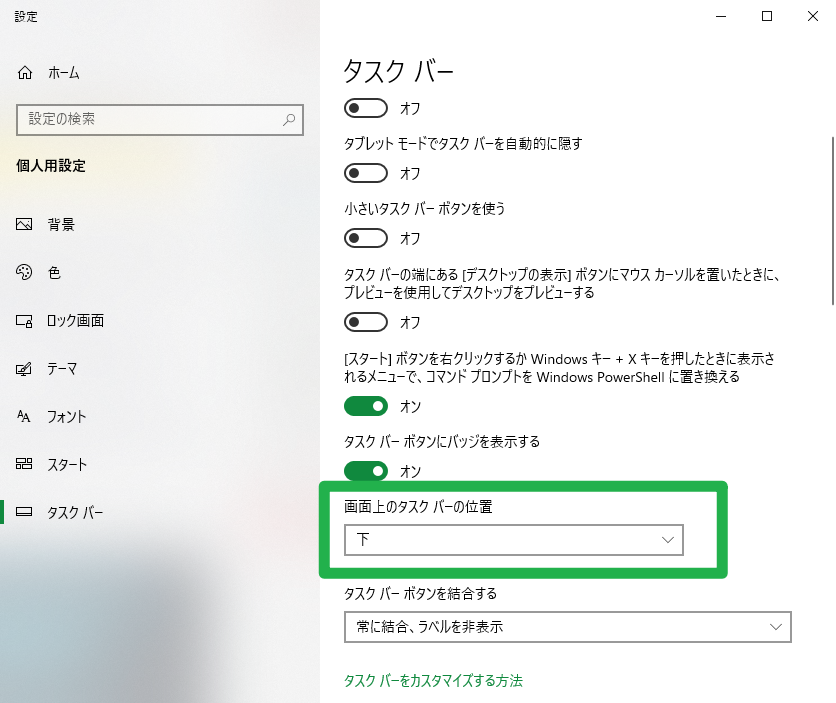Toggle タブレット モードでタスク バーを自動的に隠す switch
This screenshot has width=836, height=703.
[366, 173]
